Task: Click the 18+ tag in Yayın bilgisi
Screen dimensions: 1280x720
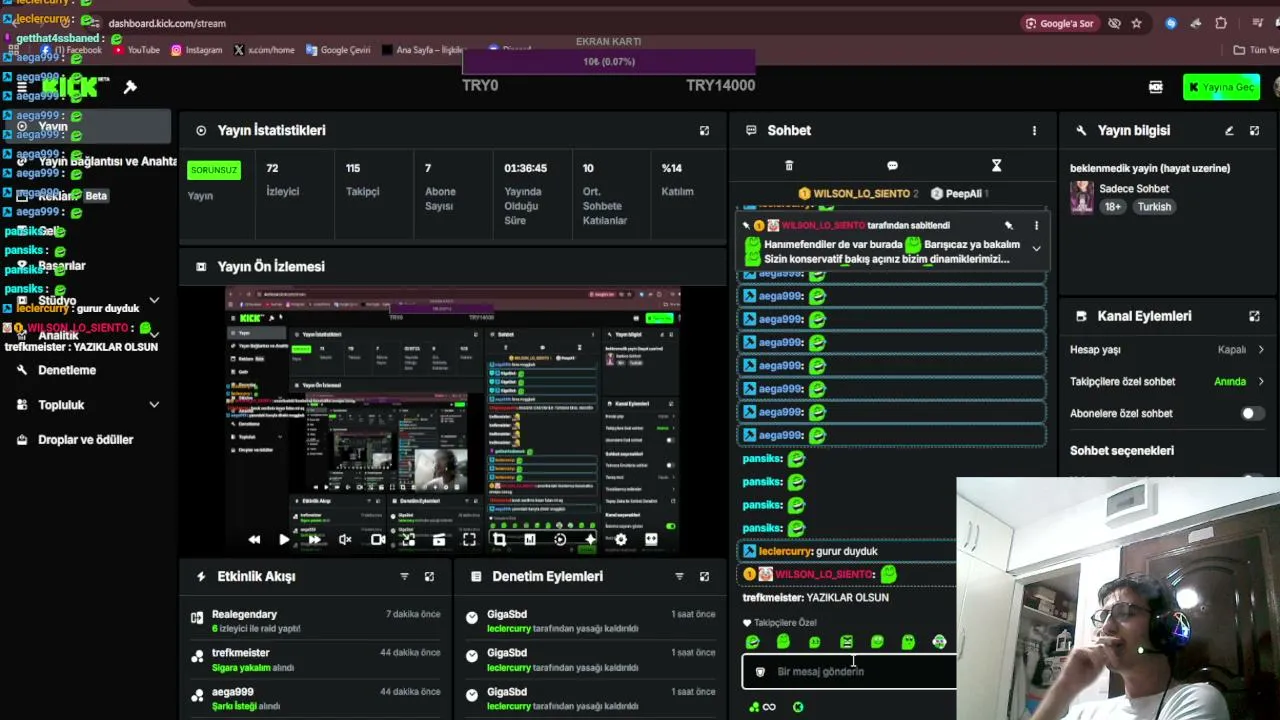Action: (1113, 207)
